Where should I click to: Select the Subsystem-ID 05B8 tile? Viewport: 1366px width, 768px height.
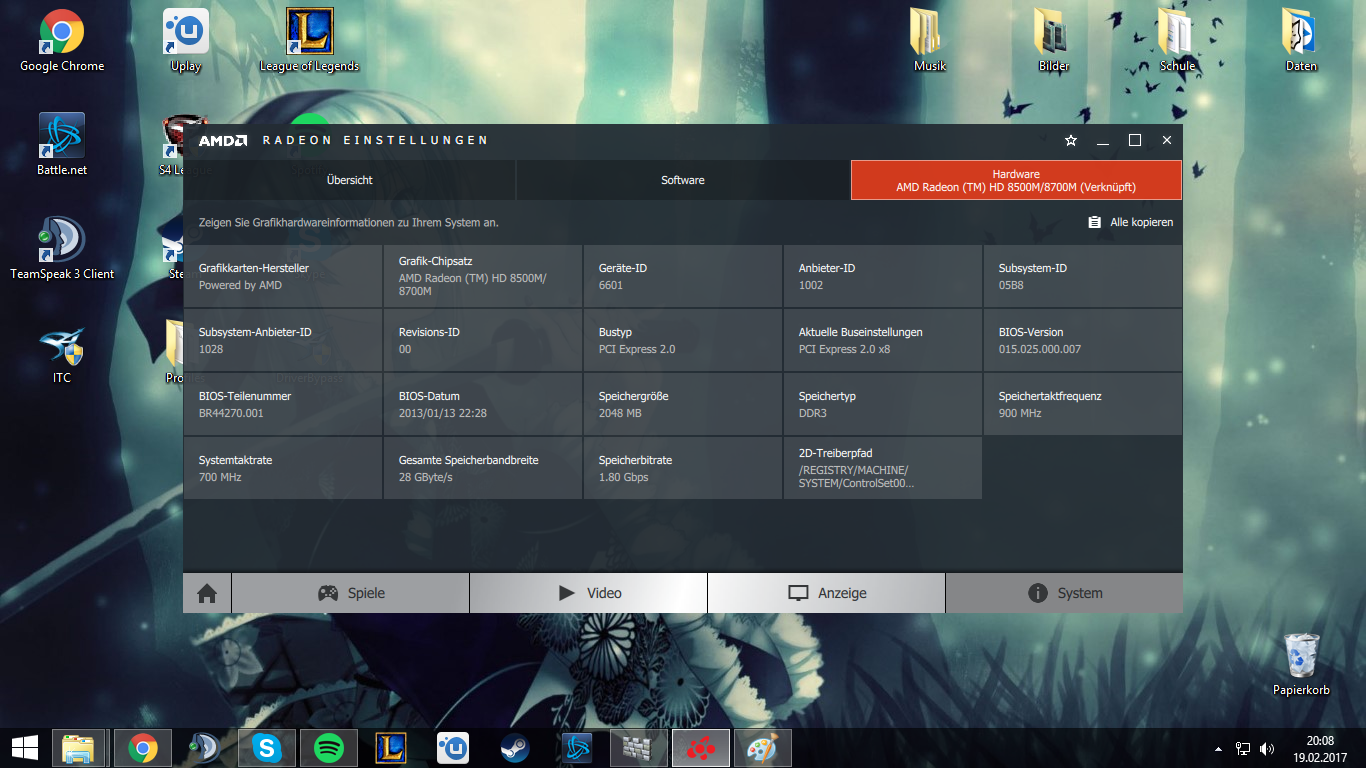pos(1083,276)
